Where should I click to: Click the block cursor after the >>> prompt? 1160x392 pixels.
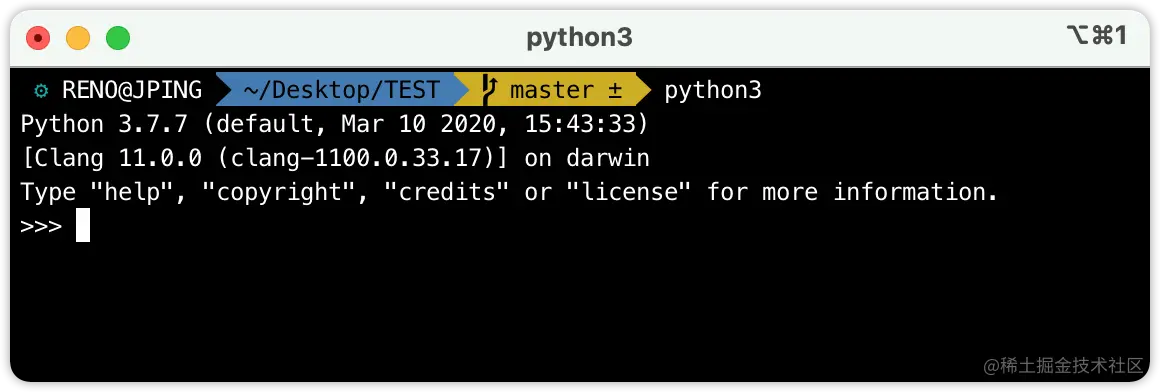pos(83,226)
